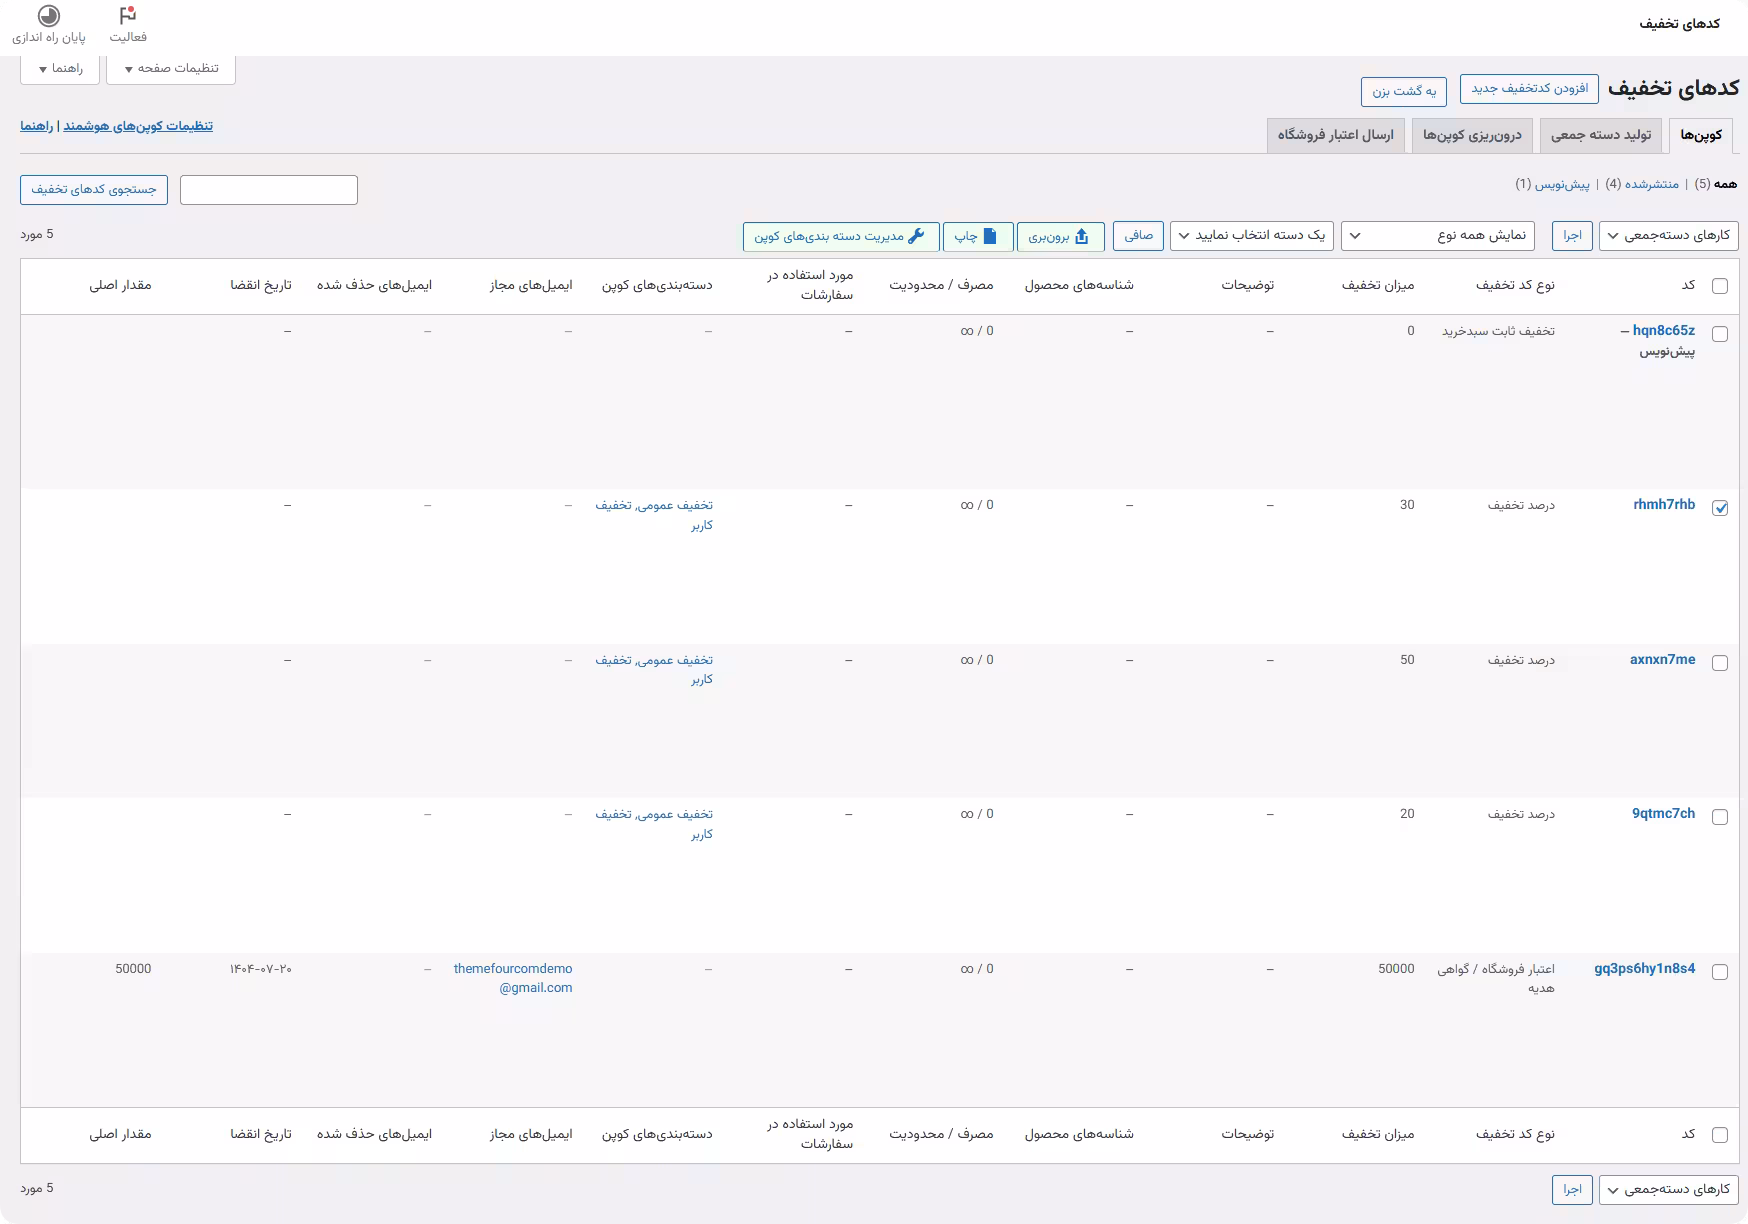Open the نمایش همه نوع type filter

[1438, 236]
